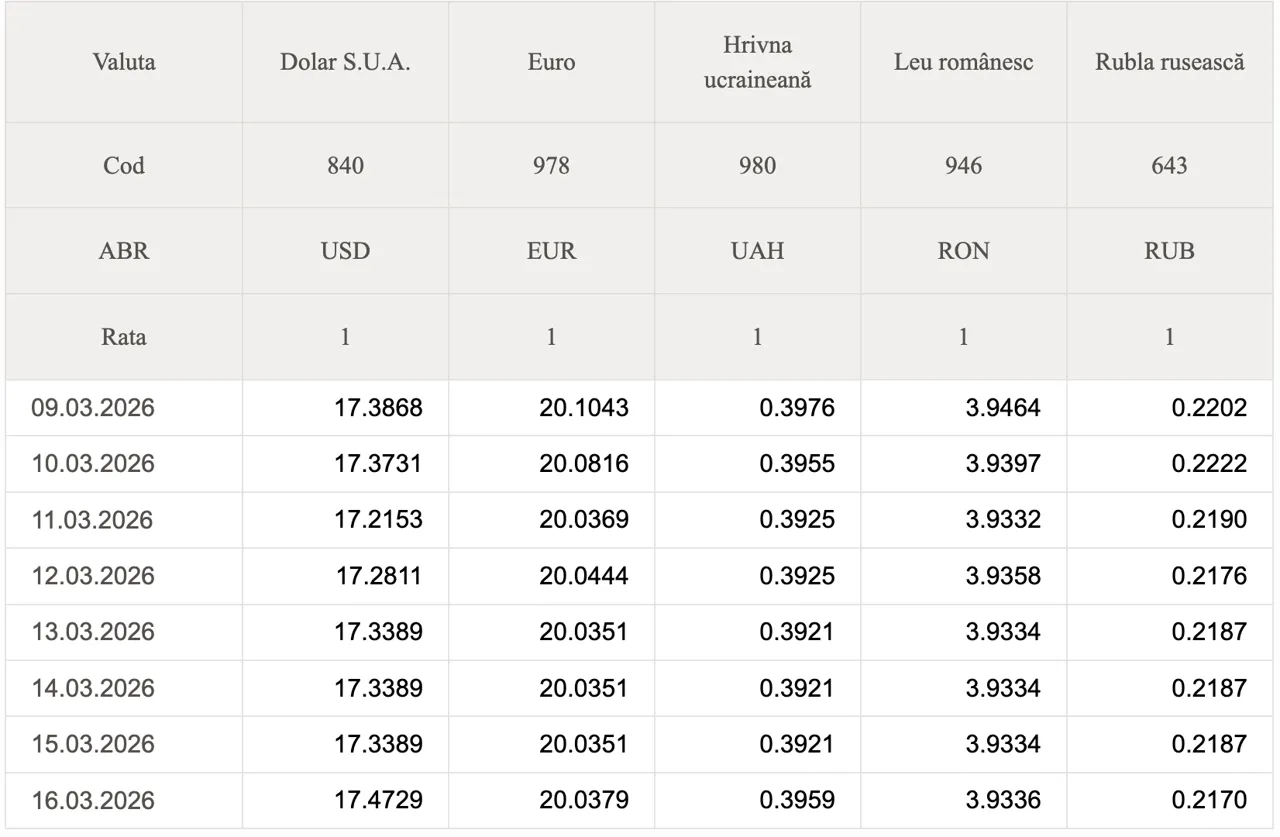Select the 09.03.2026 date row label
Image resolution: width=1280 pixels, height=837 pixels.
(x=93, y=408)
